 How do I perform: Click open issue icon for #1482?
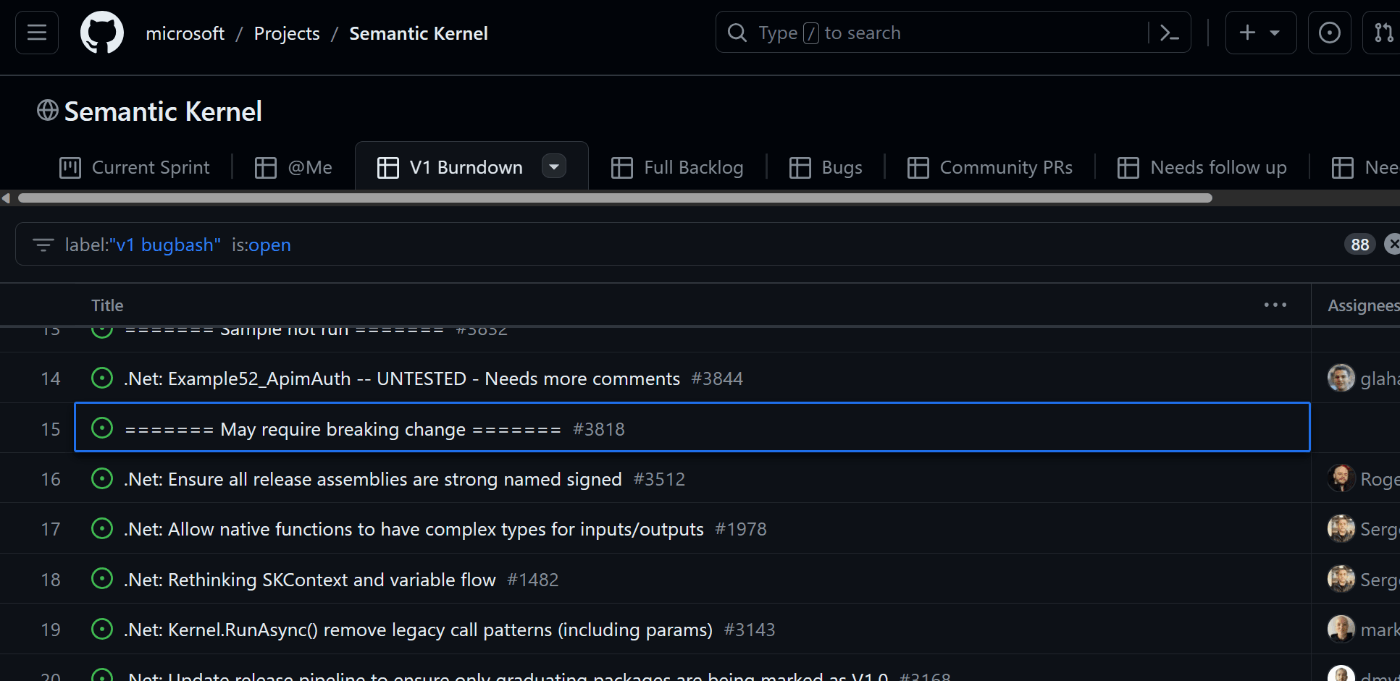101,578
